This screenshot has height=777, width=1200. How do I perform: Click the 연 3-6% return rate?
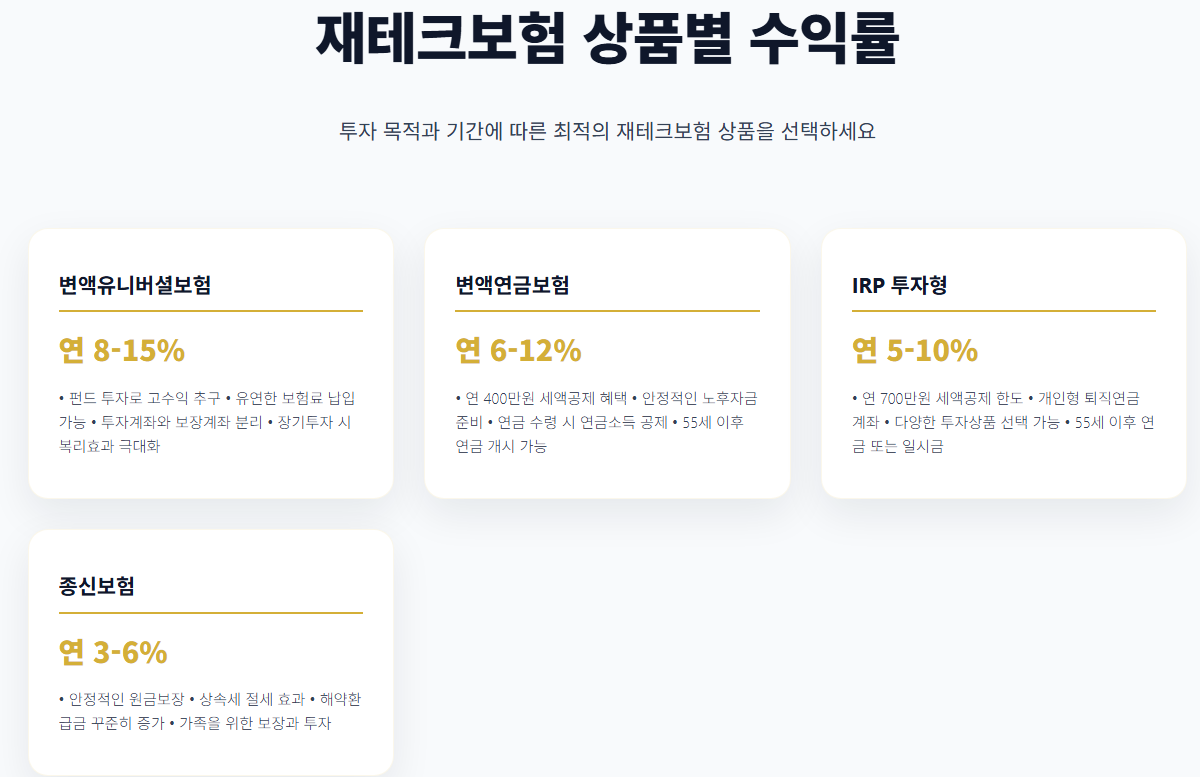tap(113, 652)
